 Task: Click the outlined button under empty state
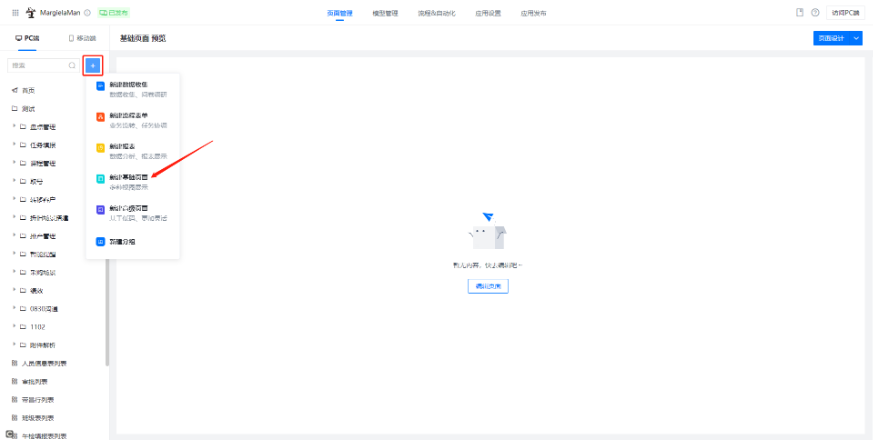coord(488,286)
